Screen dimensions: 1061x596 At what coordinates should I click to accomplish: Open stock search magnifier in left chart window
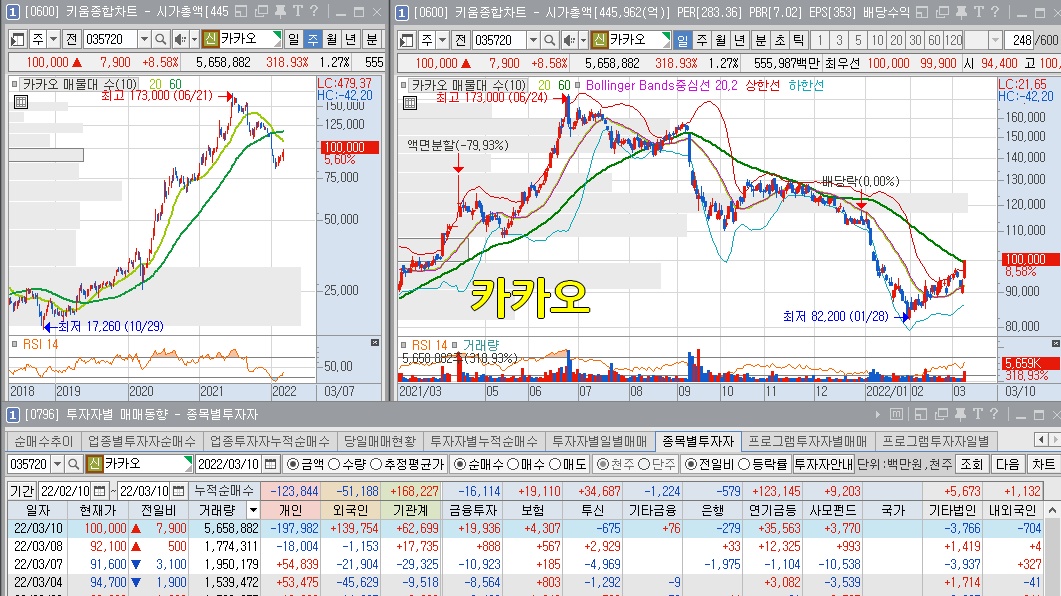[160, 40]
